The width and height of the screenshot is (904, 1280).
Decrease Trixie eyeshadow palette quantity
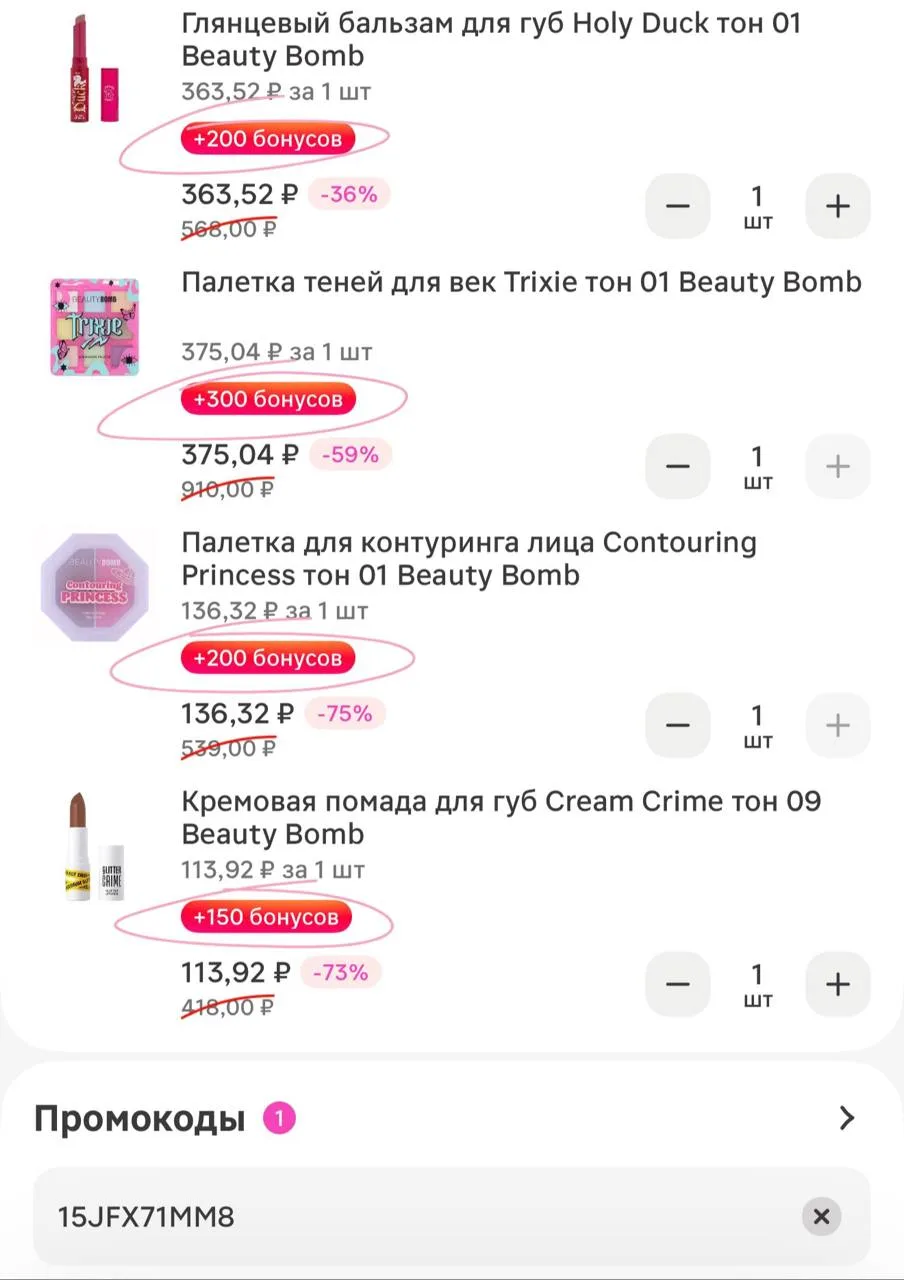click(678, 466)
